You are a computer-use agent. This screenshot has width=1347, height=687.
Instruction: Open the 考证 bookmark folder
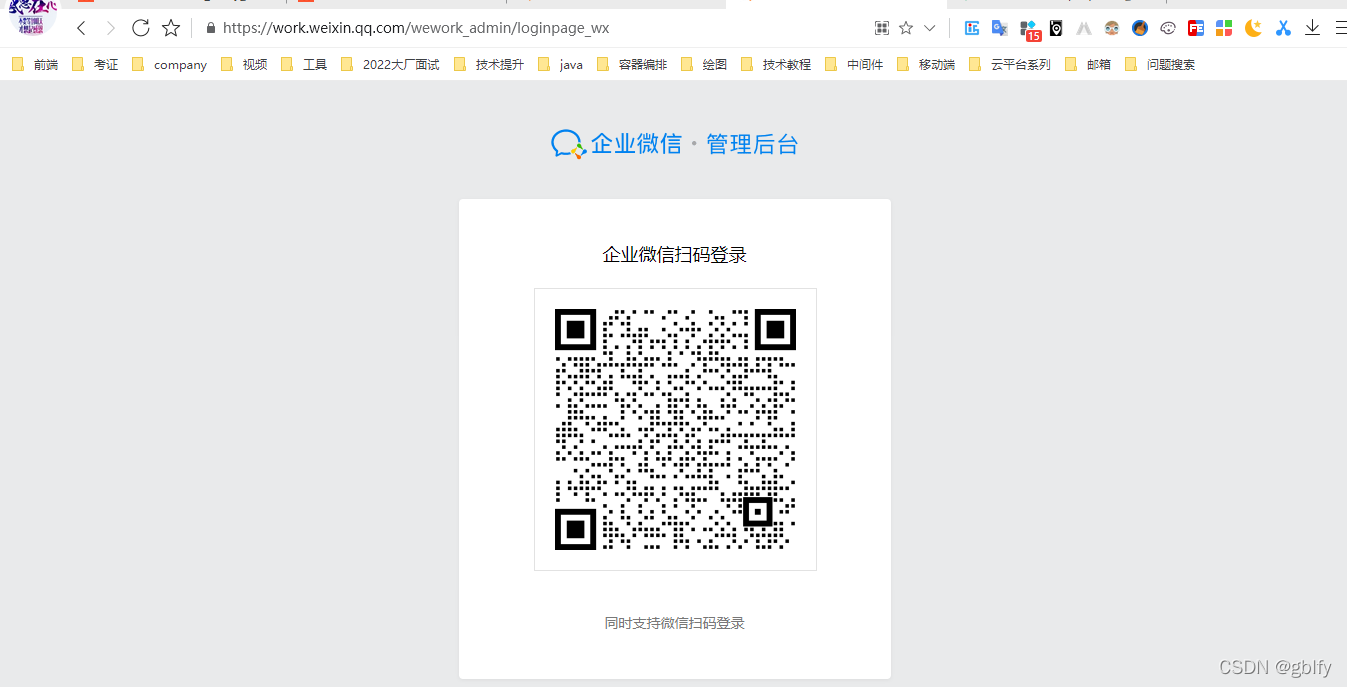pos(95,65)
